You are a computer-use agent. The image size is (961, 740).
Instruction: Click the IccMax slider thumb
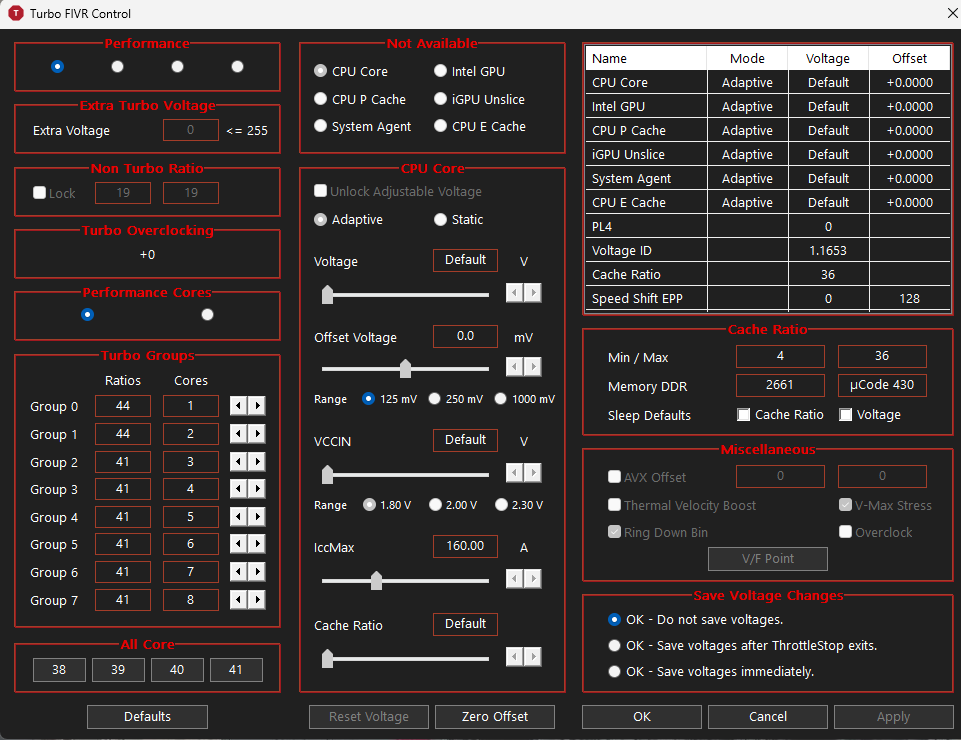tap(376, 581)
